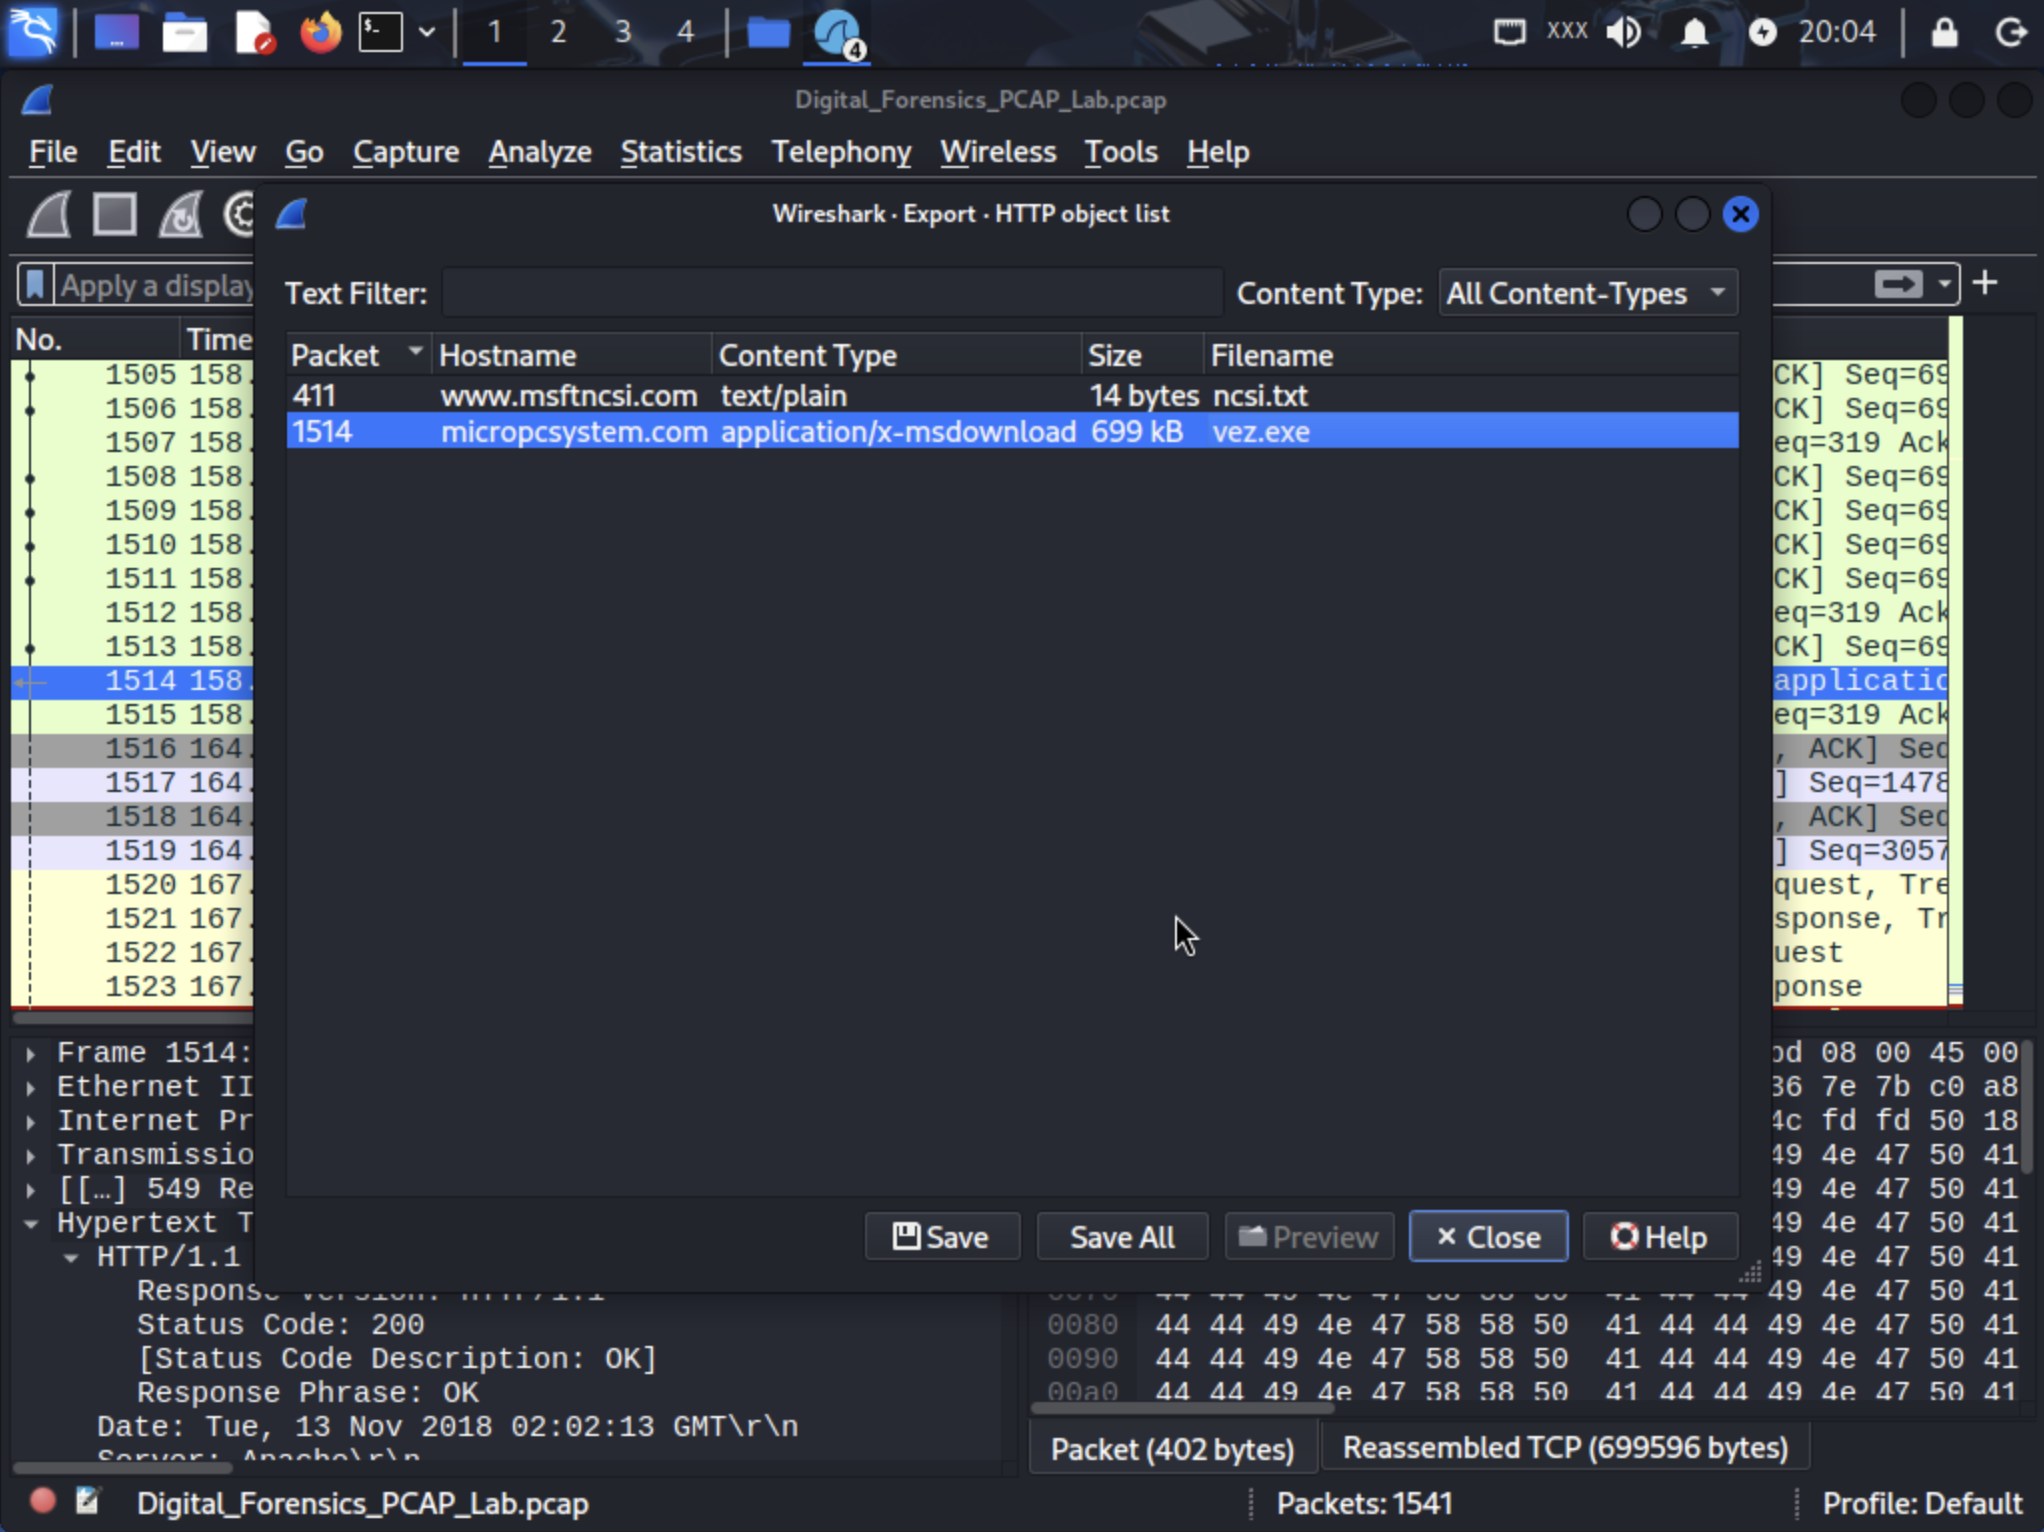Click inside the Text Filter field

coord(832,294)
